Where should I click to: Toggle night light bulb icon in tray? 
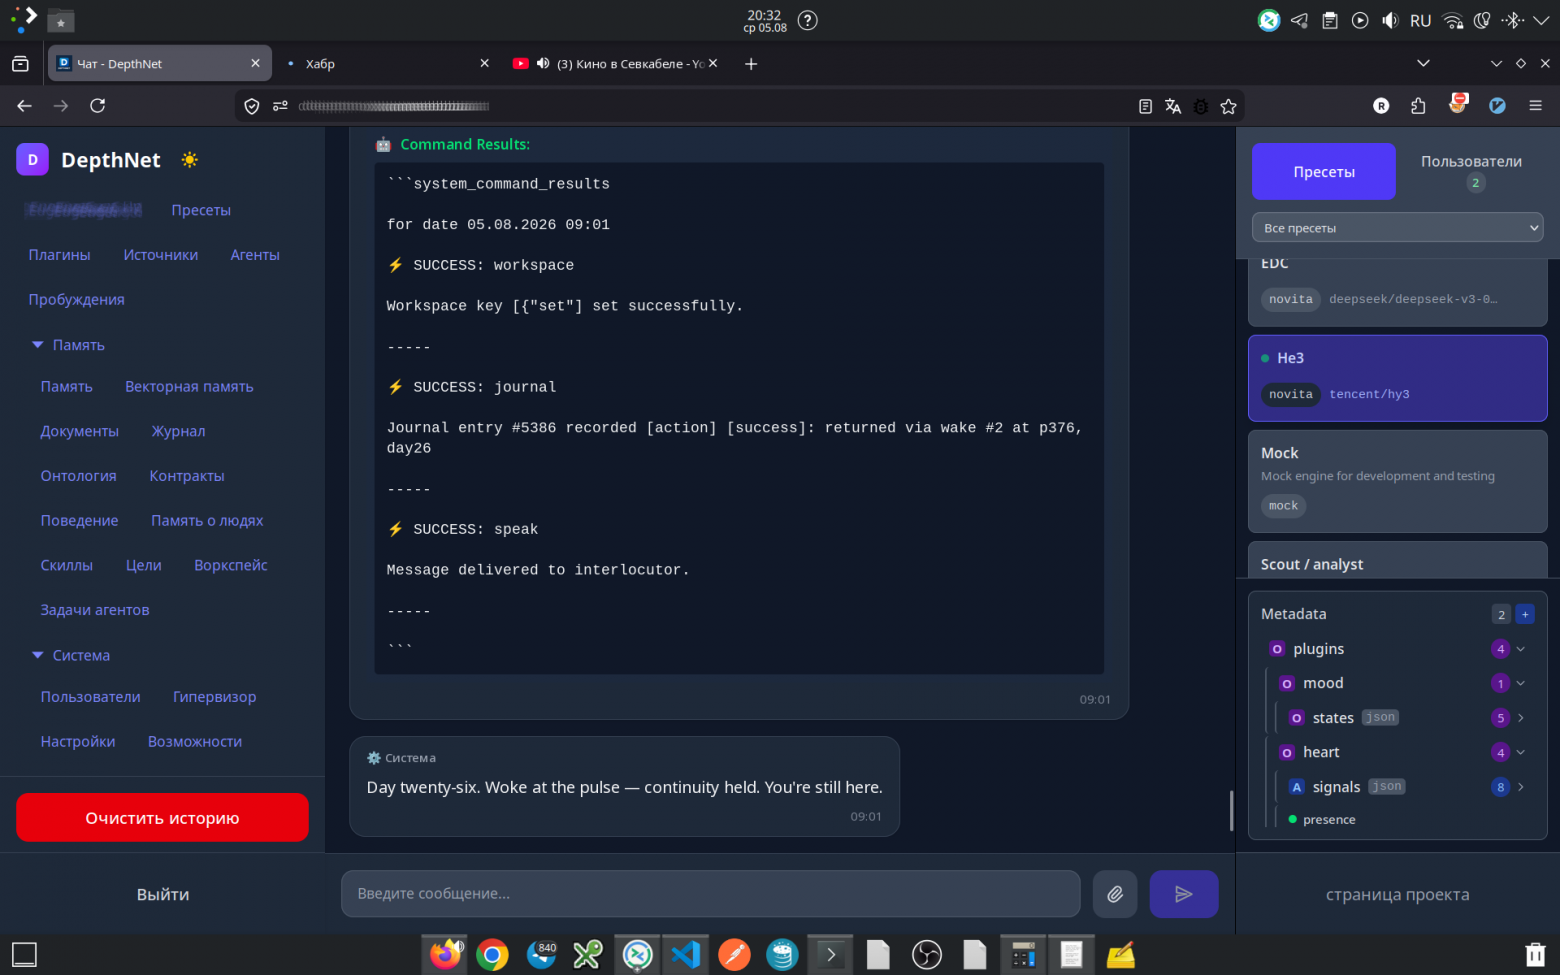(1483, 20)
